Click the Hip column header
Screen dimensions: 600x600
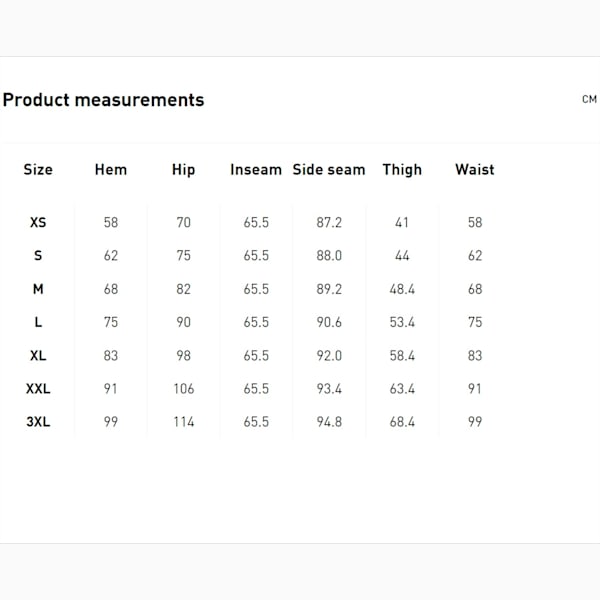(x=184, y=170)
